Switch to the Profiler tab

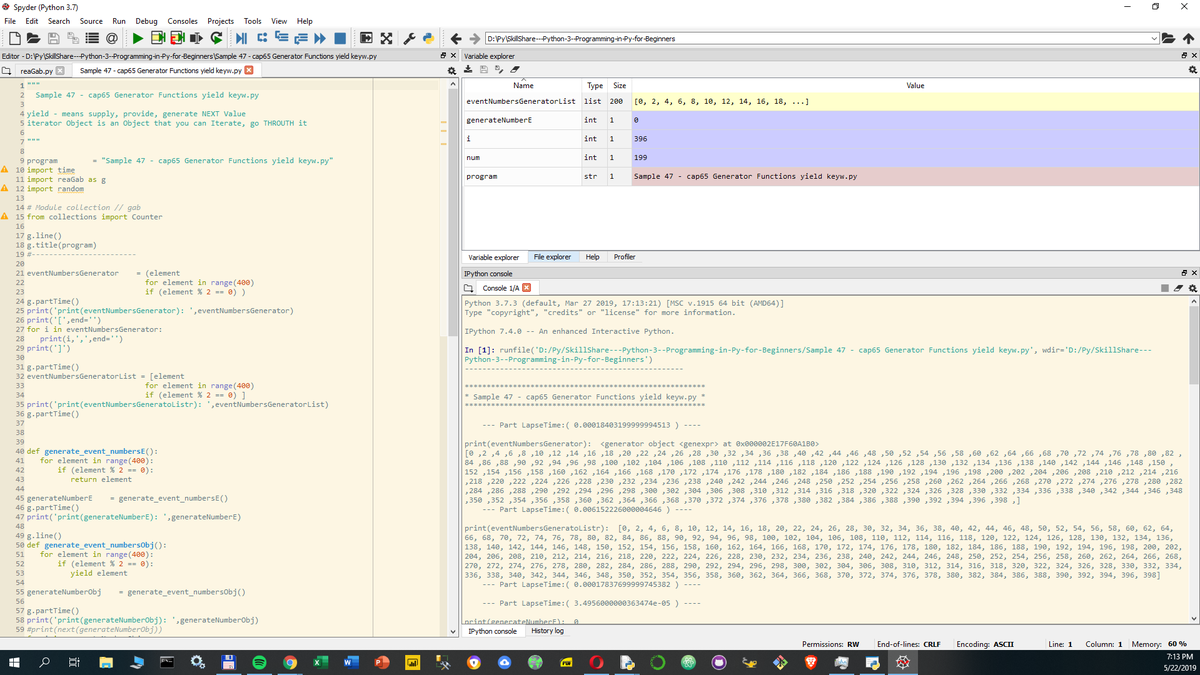(x=624, y=257)
